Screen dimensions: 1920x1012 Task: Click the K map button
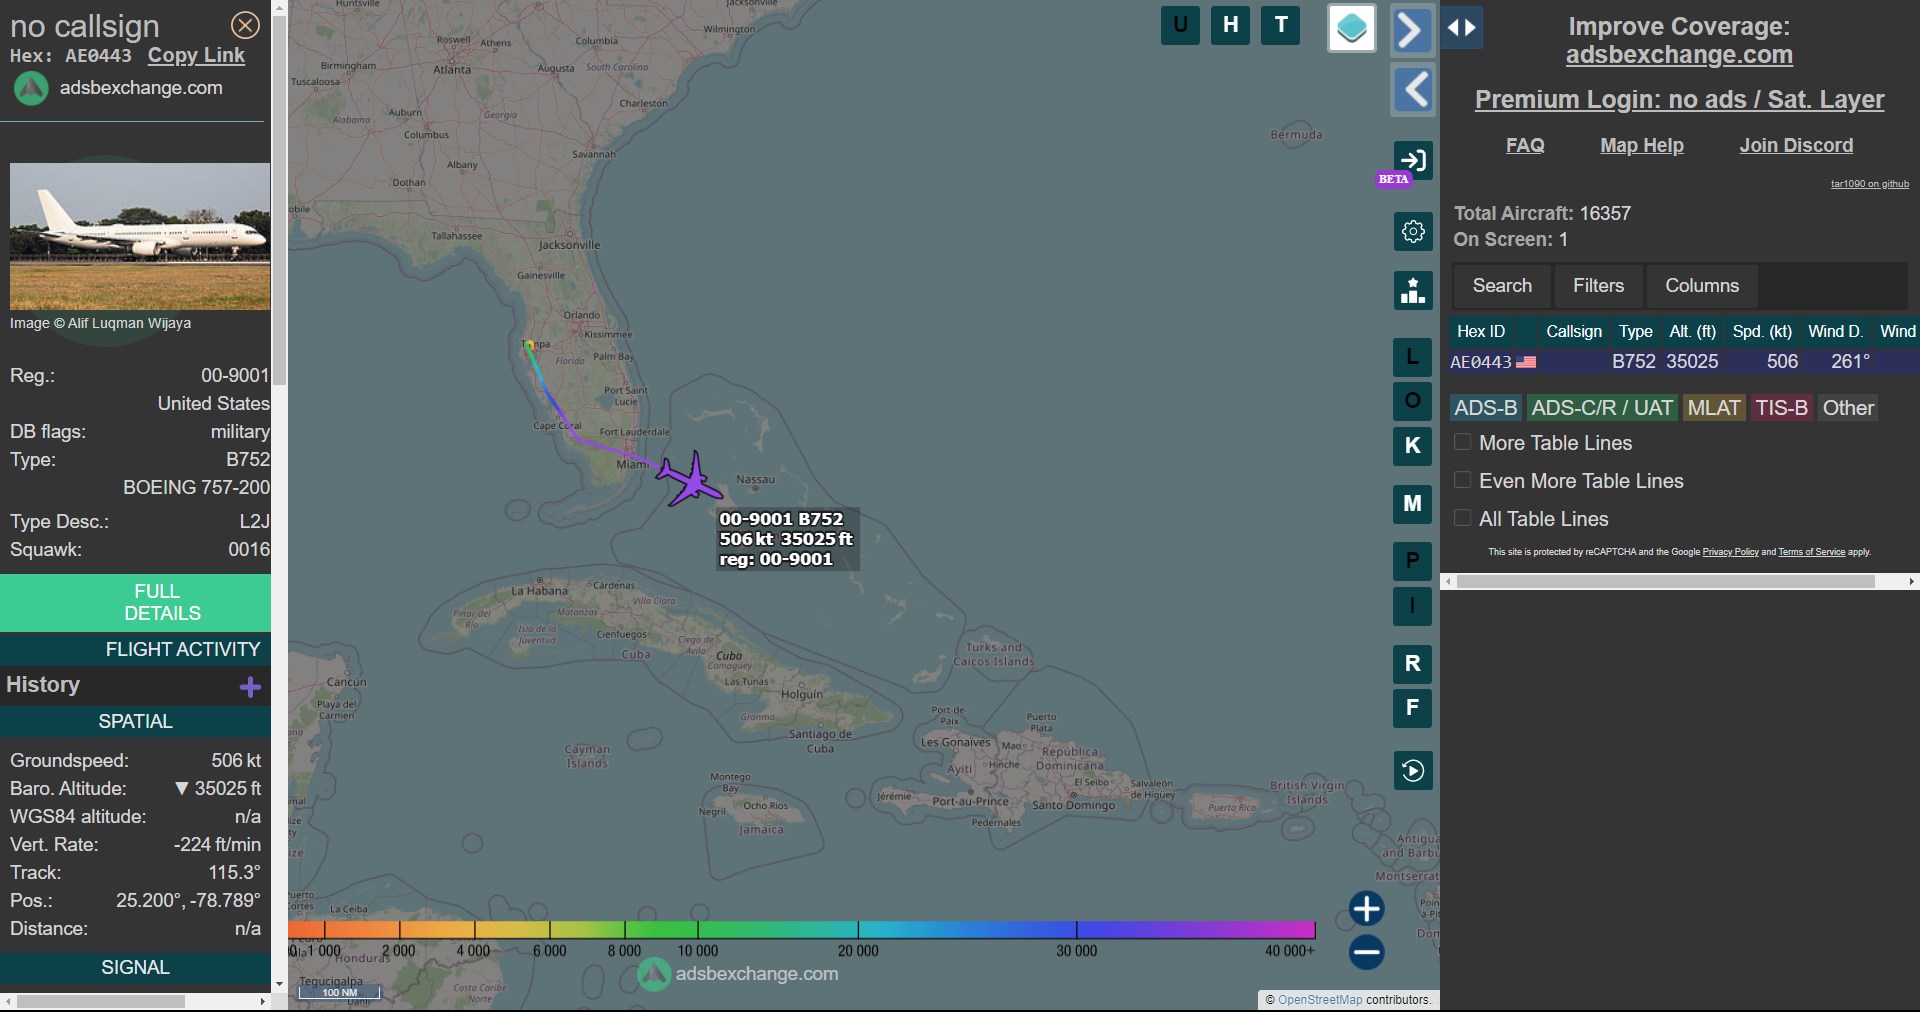coord(1413,446)
